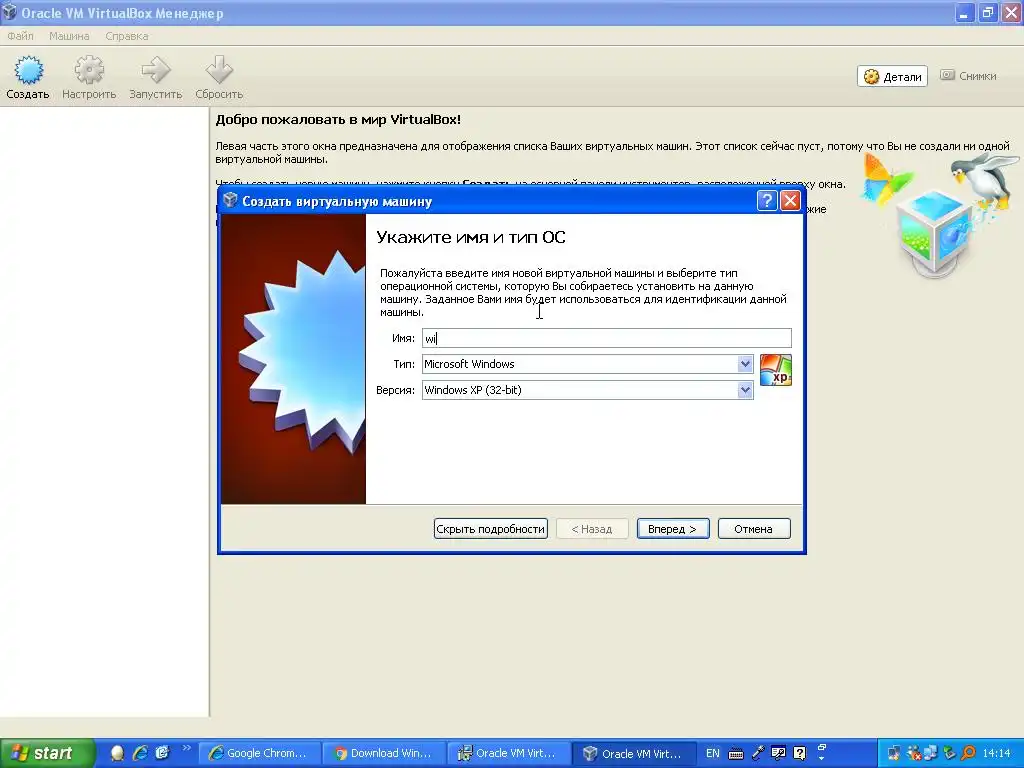
Task: Switch to the active Oracle VM Virt... taskbar item
Action: click(634, 753)
